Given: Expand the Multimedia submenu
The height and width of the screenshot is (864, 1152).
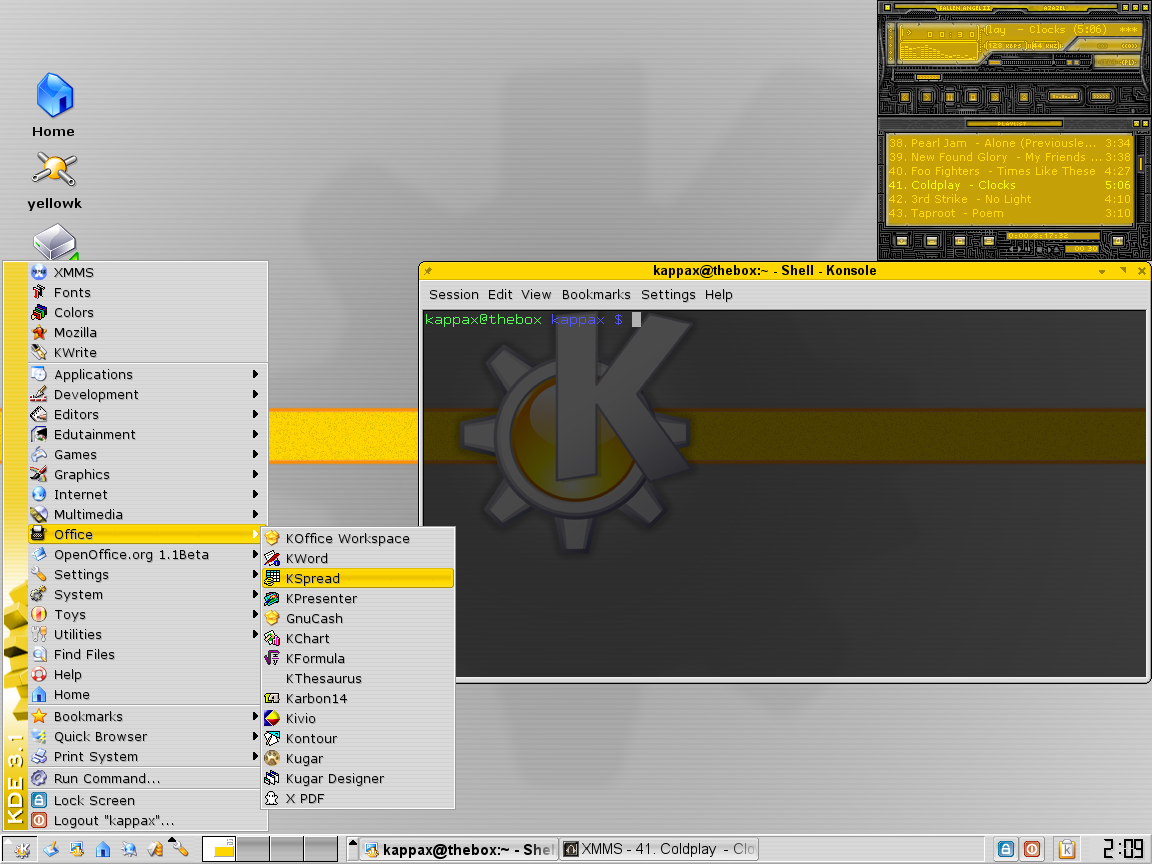Looking at the screenshot, I should [x=148, y=514].
